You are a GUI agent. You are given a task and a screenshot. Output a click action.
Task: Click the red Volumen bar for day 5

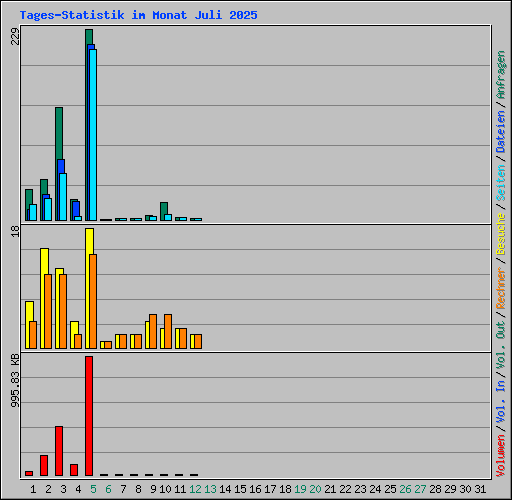tap(89, 416)
